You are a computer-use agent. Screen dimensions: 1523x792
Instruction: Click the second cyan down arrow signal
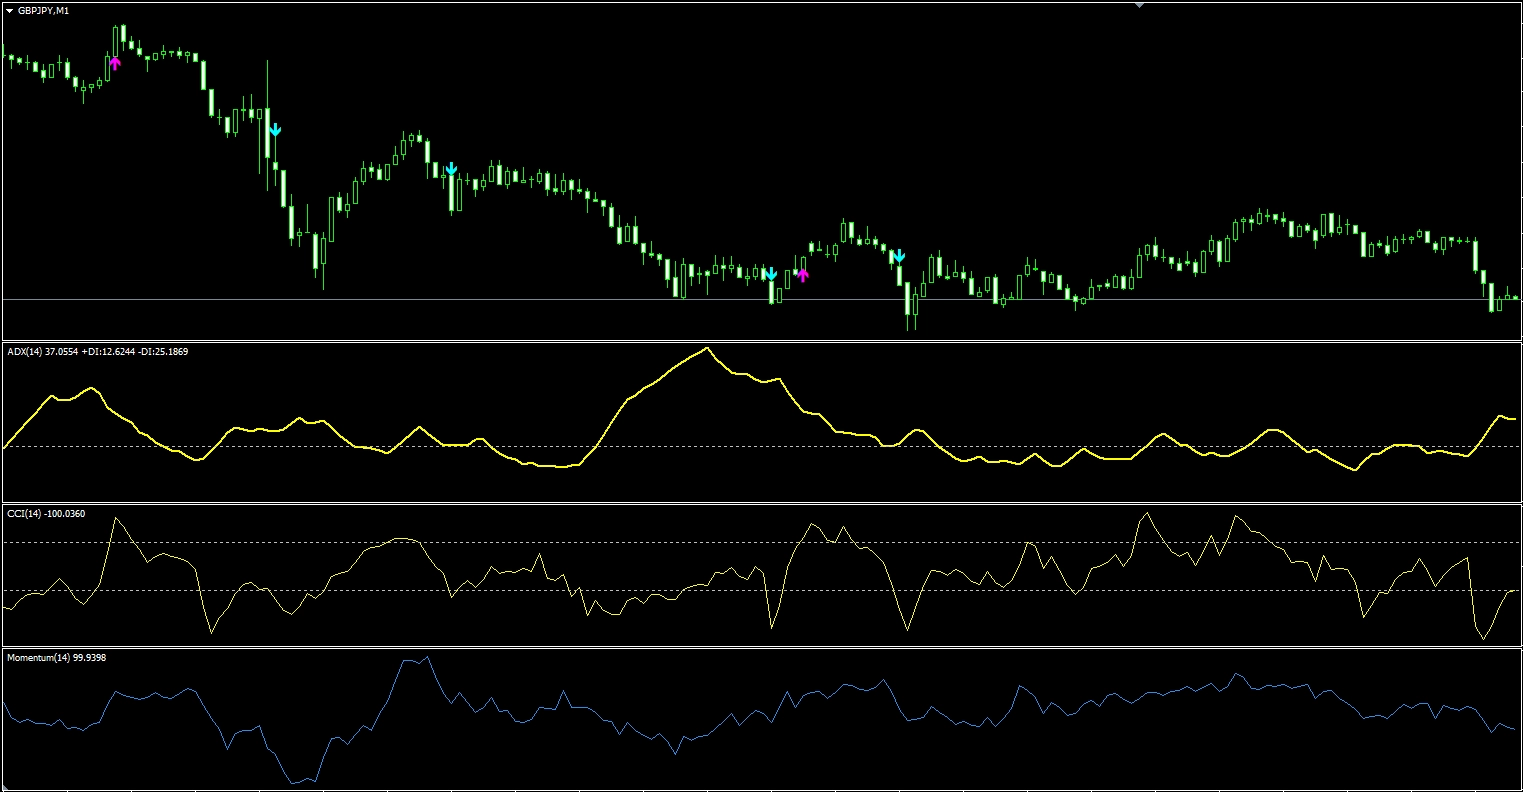(451, 169)
